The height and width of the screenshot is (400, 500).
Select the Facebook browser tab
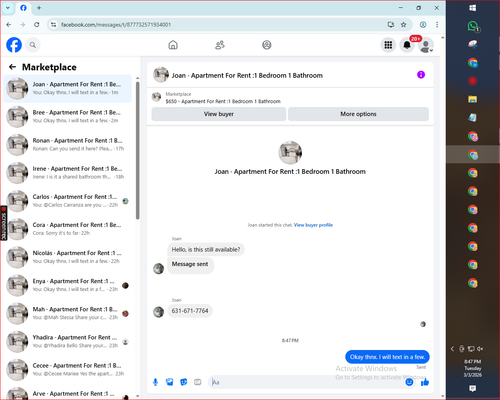coord(23,8)
